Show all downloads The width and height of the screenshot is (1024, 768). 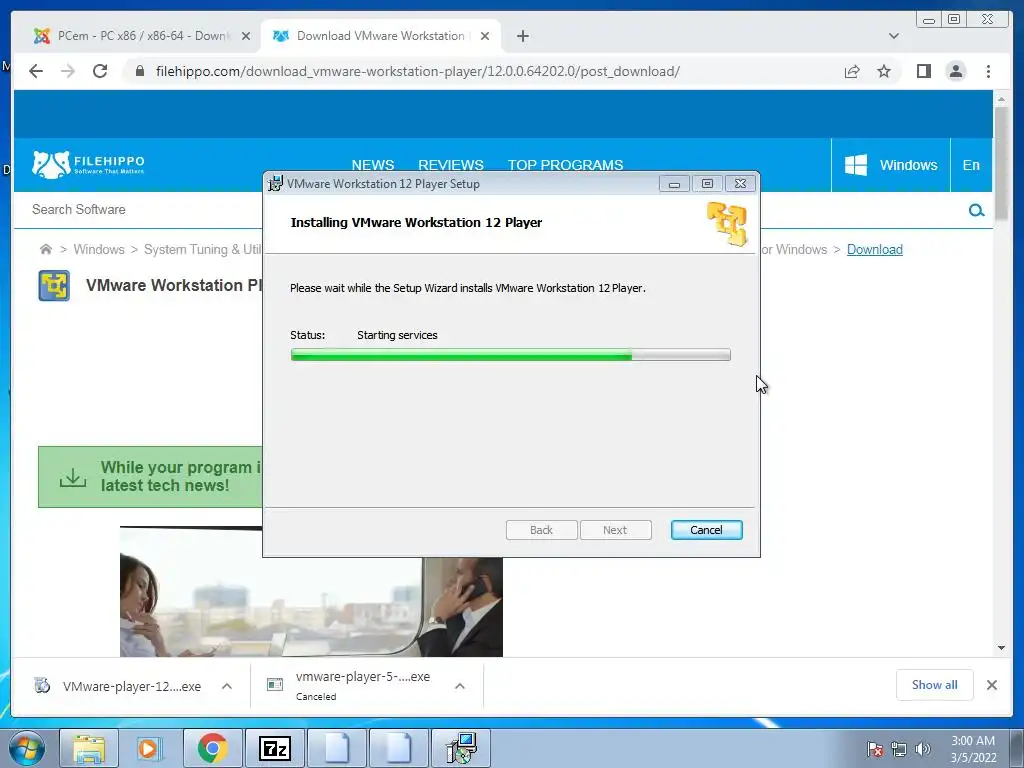tap(935, 684)
